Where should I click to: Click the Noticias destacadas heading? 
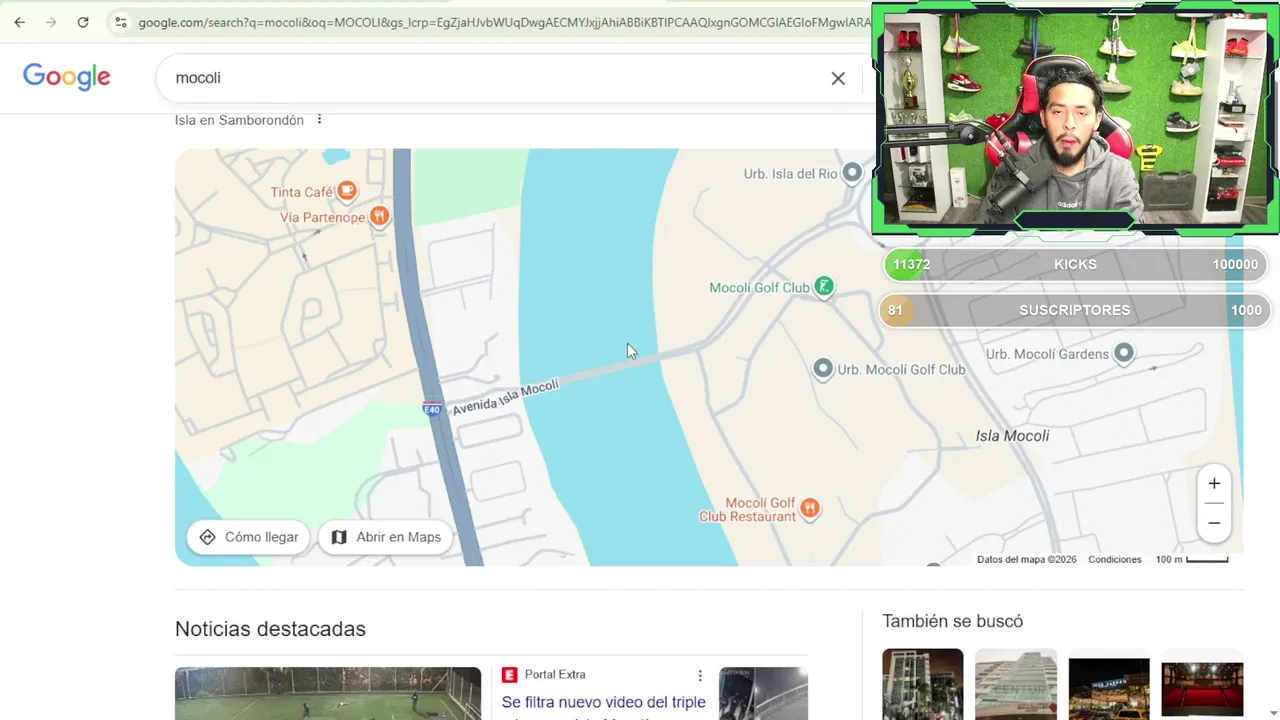[x=270, y=629]
